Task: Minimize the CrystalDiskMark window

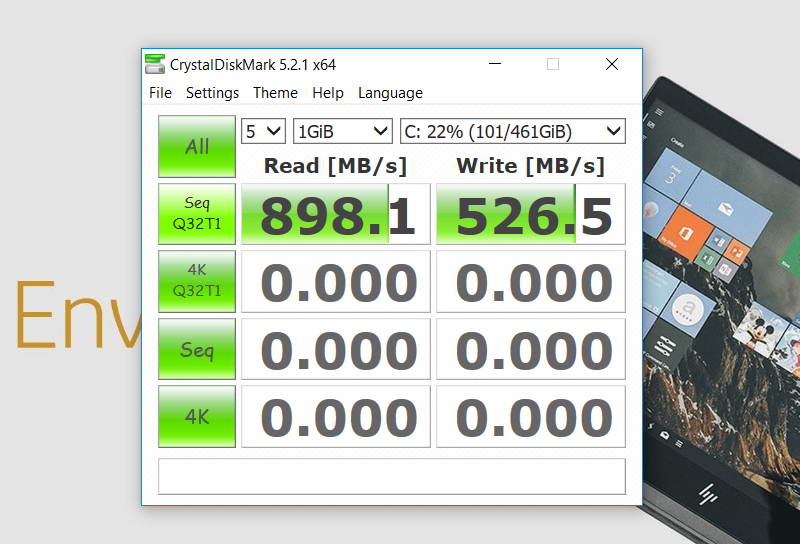Action: click(x=494, y=64)
